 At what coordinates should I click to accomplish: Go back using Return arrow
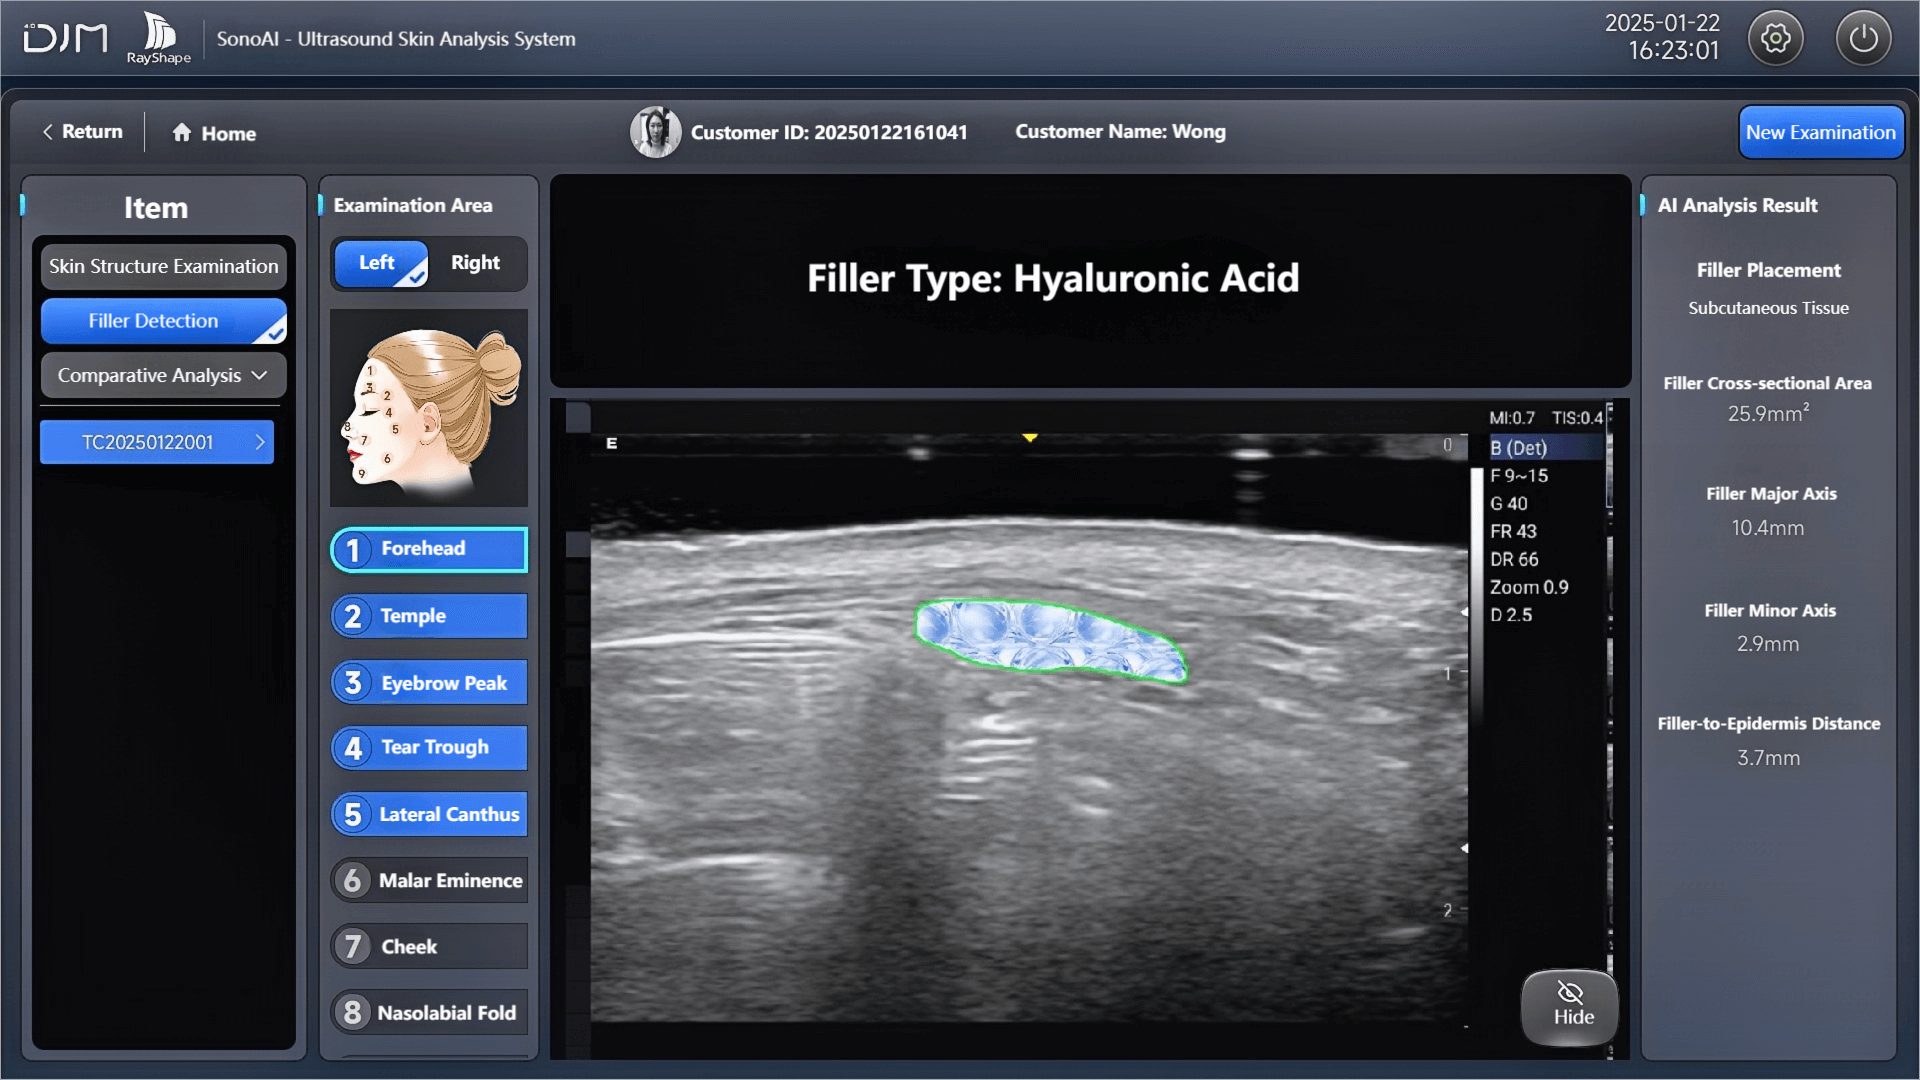coord(48,132)
